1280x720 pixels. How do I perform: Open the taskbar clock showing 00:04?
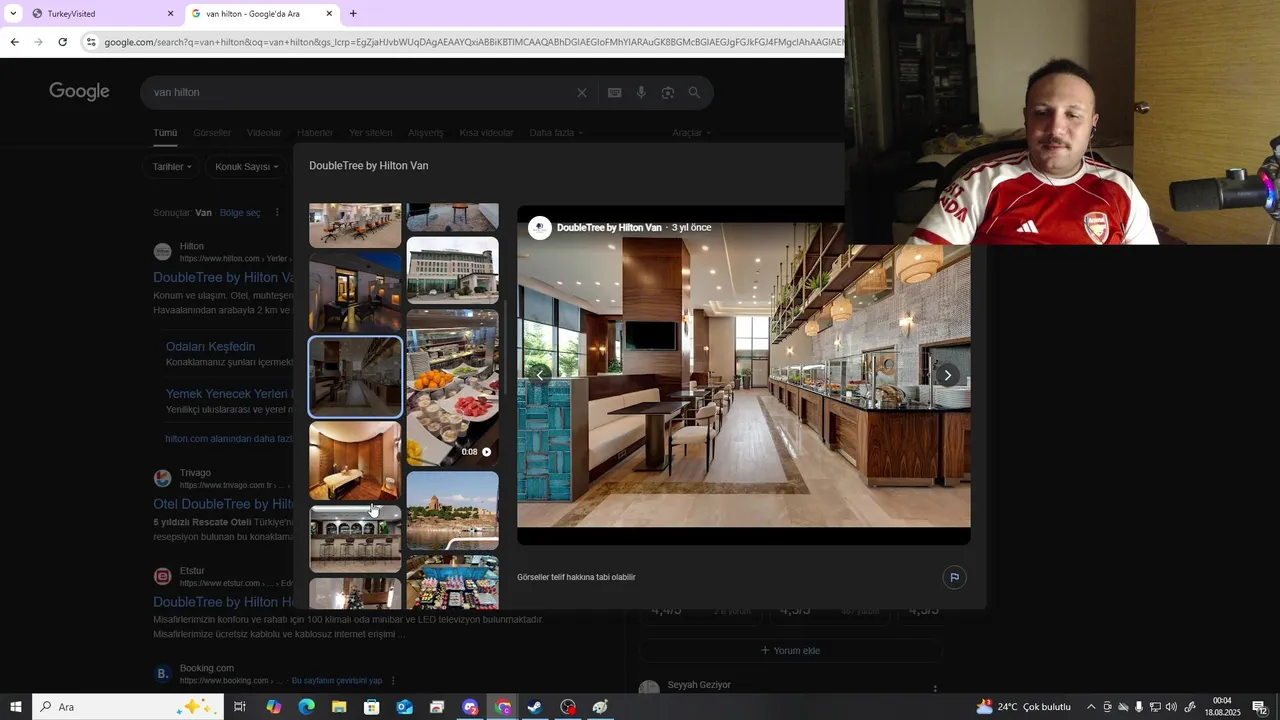coord(1222,707)
